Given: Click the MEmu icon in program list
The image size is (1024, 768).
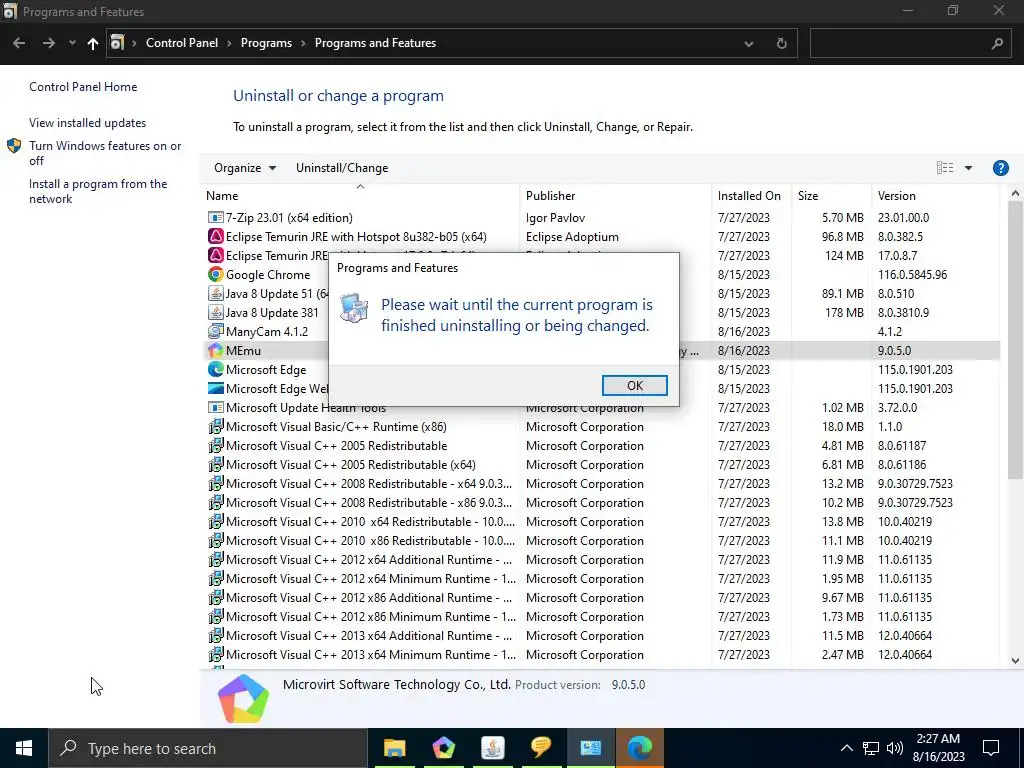Looking at the screenshot, I should (216, 350).
